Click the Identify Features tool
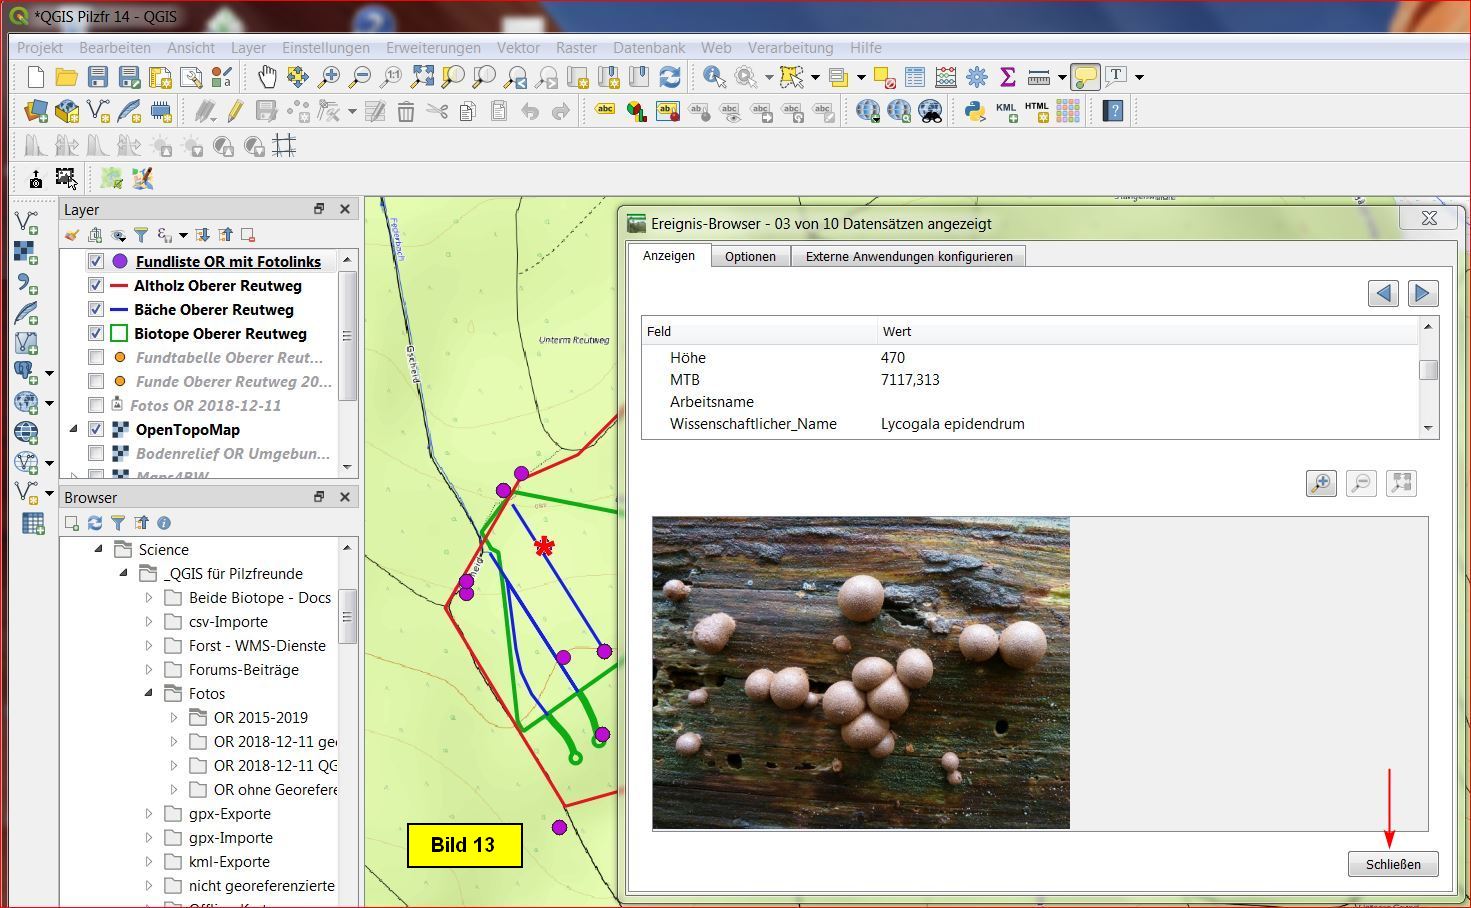This screenshot has width=1471, height=908. point(714,77)
